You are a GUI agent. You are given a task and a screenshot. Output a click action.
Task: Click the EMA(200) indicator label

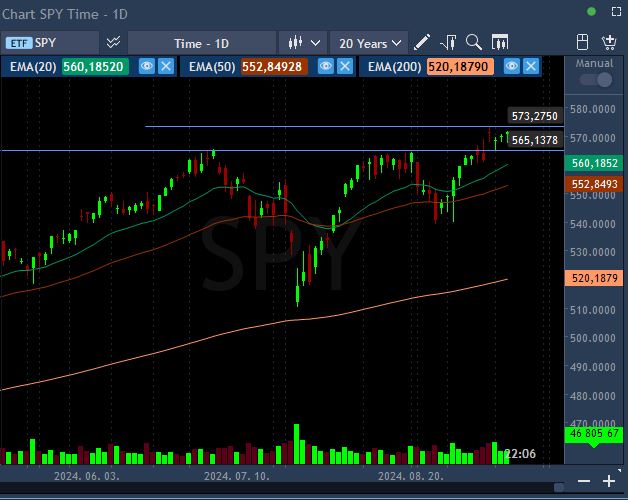pos(395,67)
